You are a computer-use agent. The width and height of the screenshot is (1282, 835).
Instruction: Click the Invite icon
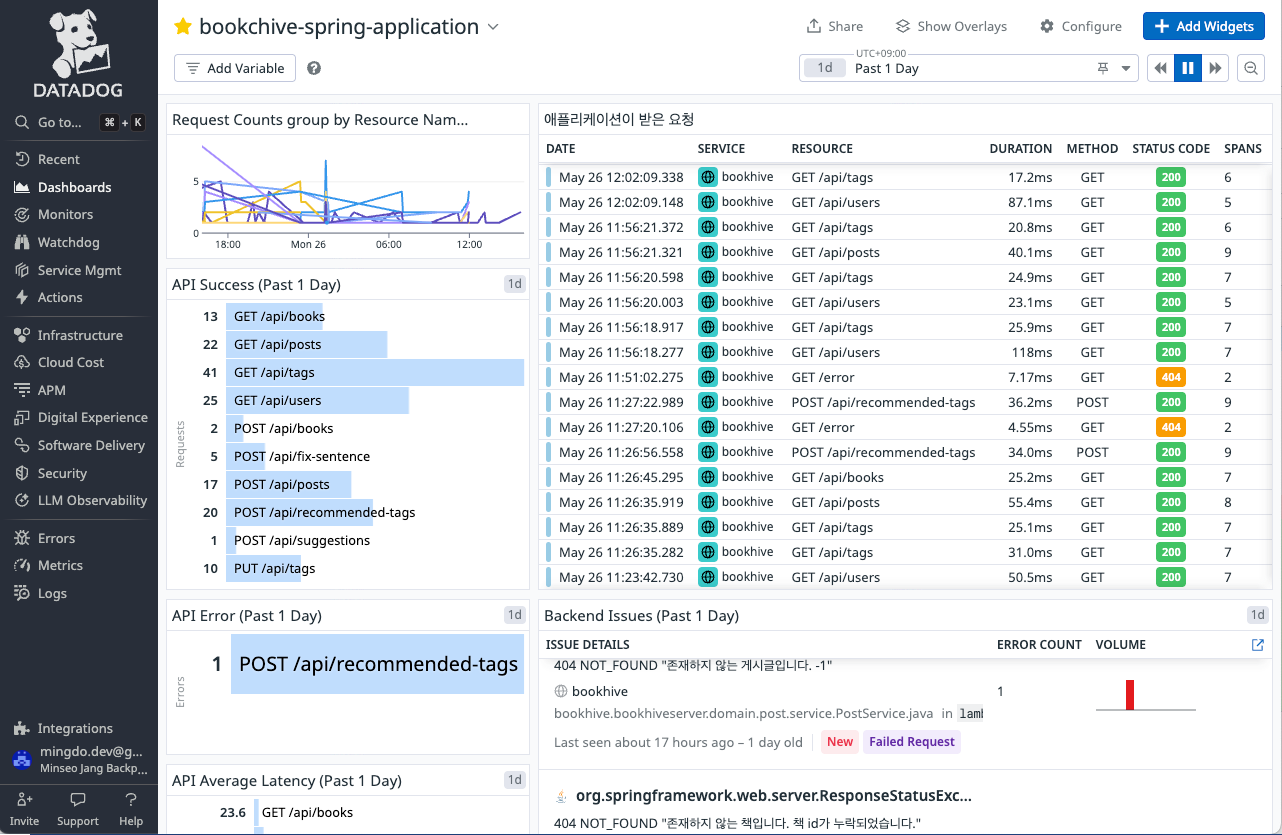click(x=24, y=800)
